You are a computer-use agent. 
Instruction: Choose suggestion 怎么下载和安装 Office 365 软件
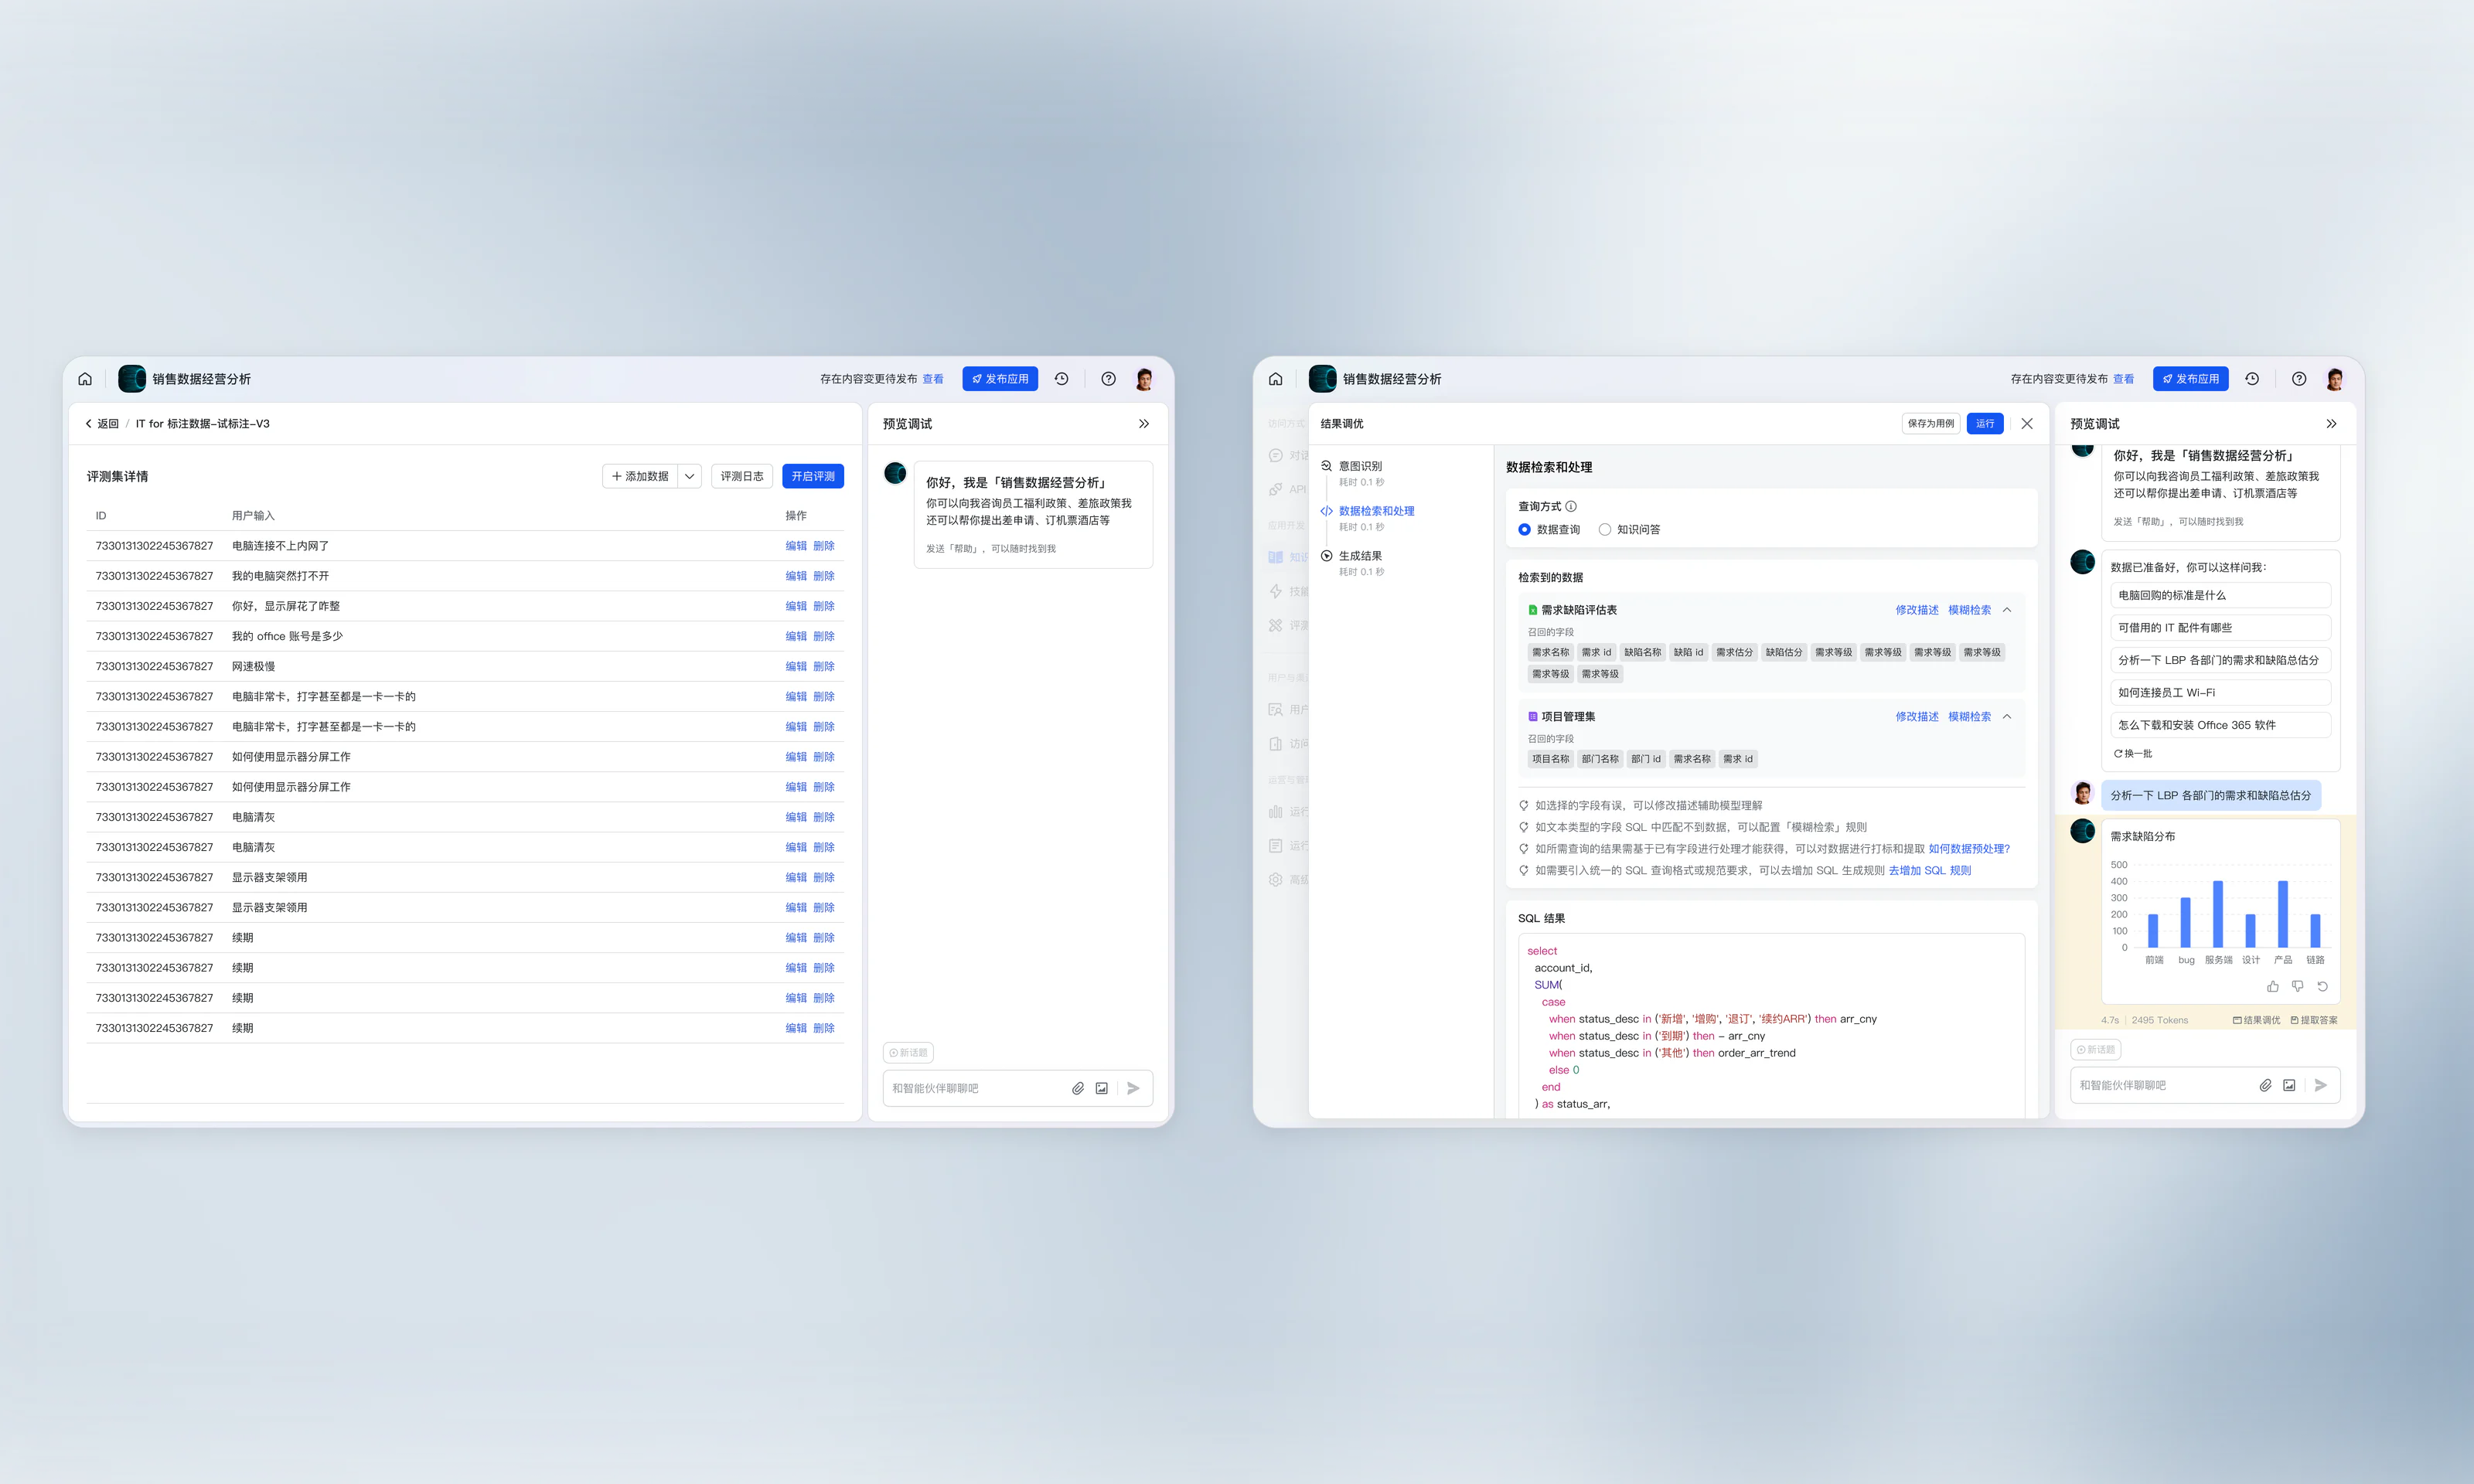coord(2221,725)
